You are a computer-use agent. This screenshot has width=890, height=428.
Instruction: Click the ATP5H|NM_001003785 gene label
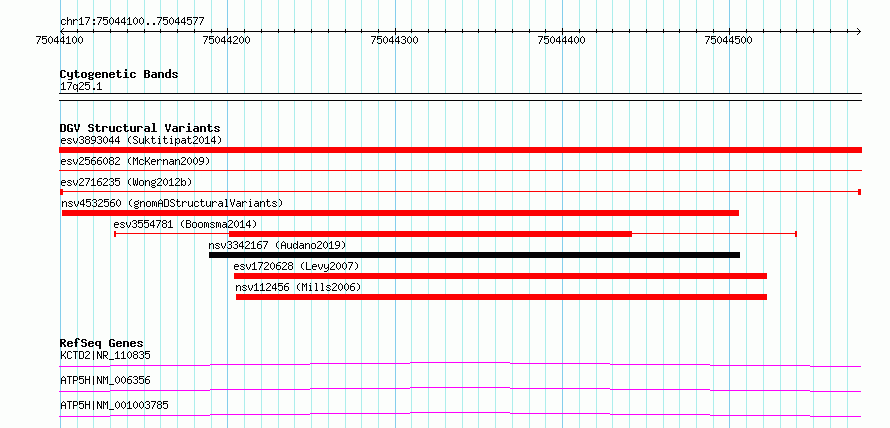click(x=114, y=405)
